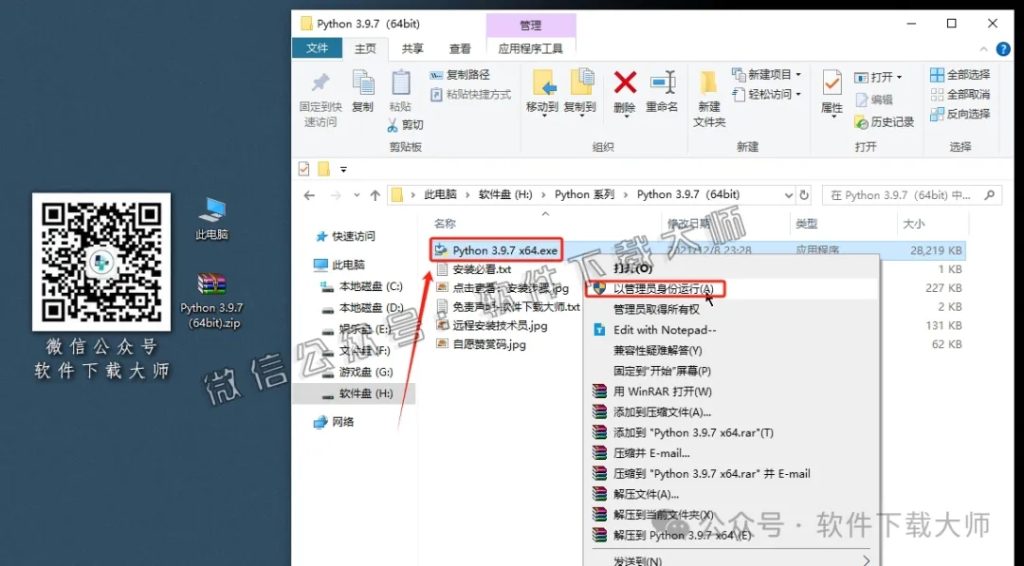Open the recent locations dropdown
Screen dimensions: 1024x566
(357, 195)
